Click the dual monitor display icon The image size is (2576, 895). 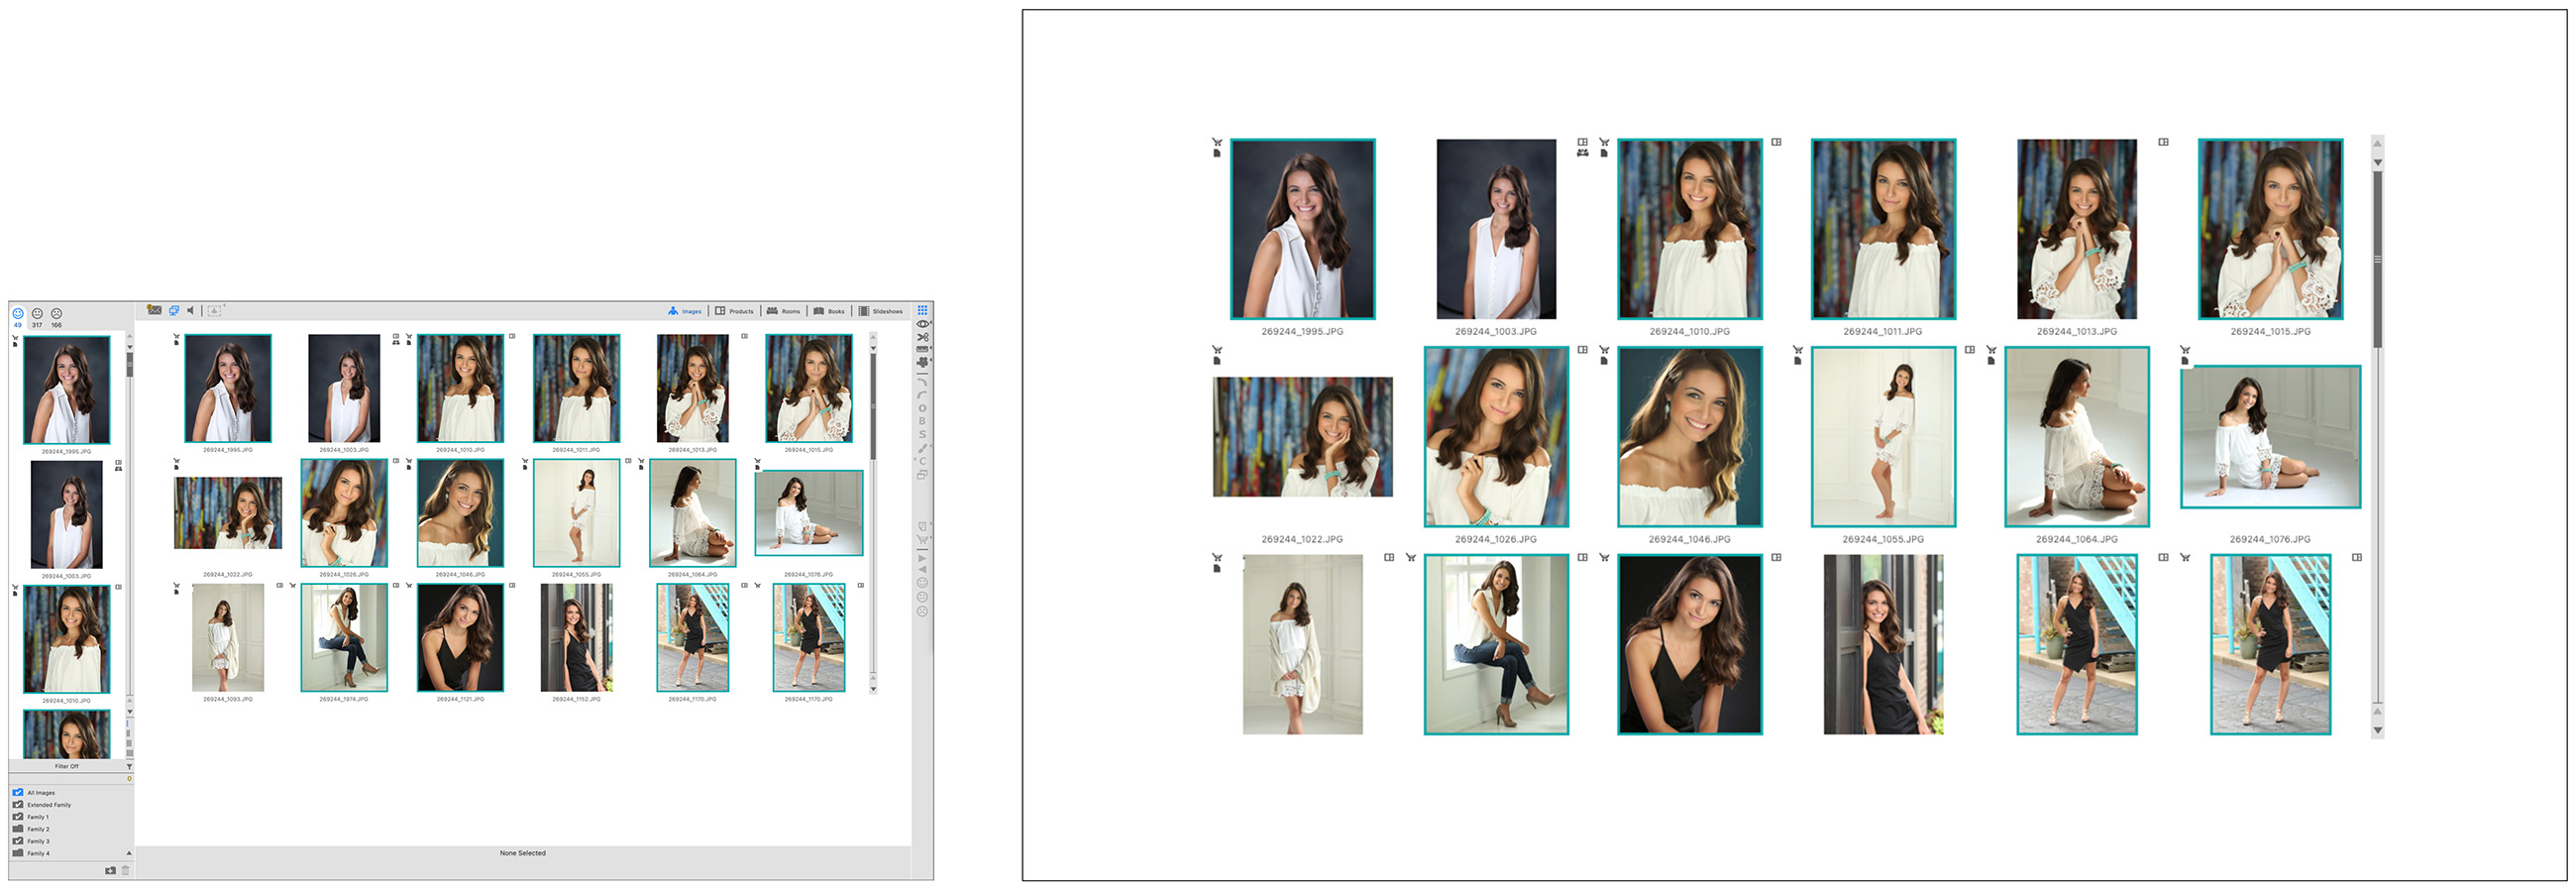point(174,311)
